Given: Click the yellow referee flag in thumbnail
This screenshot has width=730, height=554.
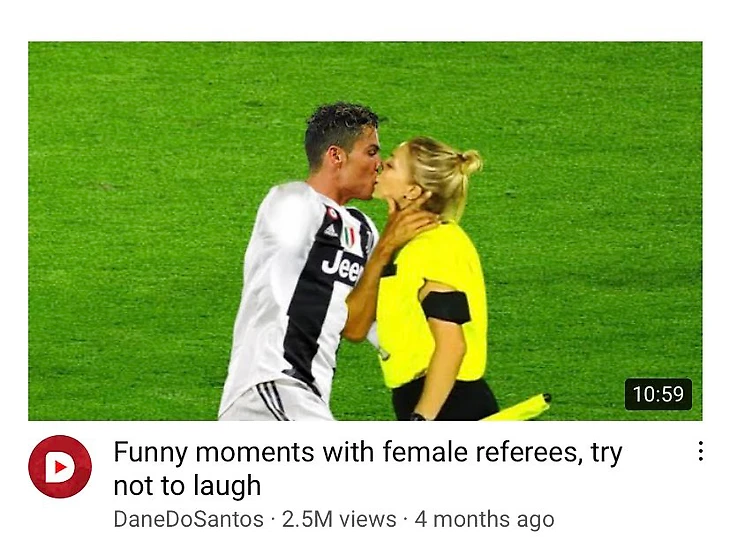Looking at the screenshot, I should tap(517, 408).
